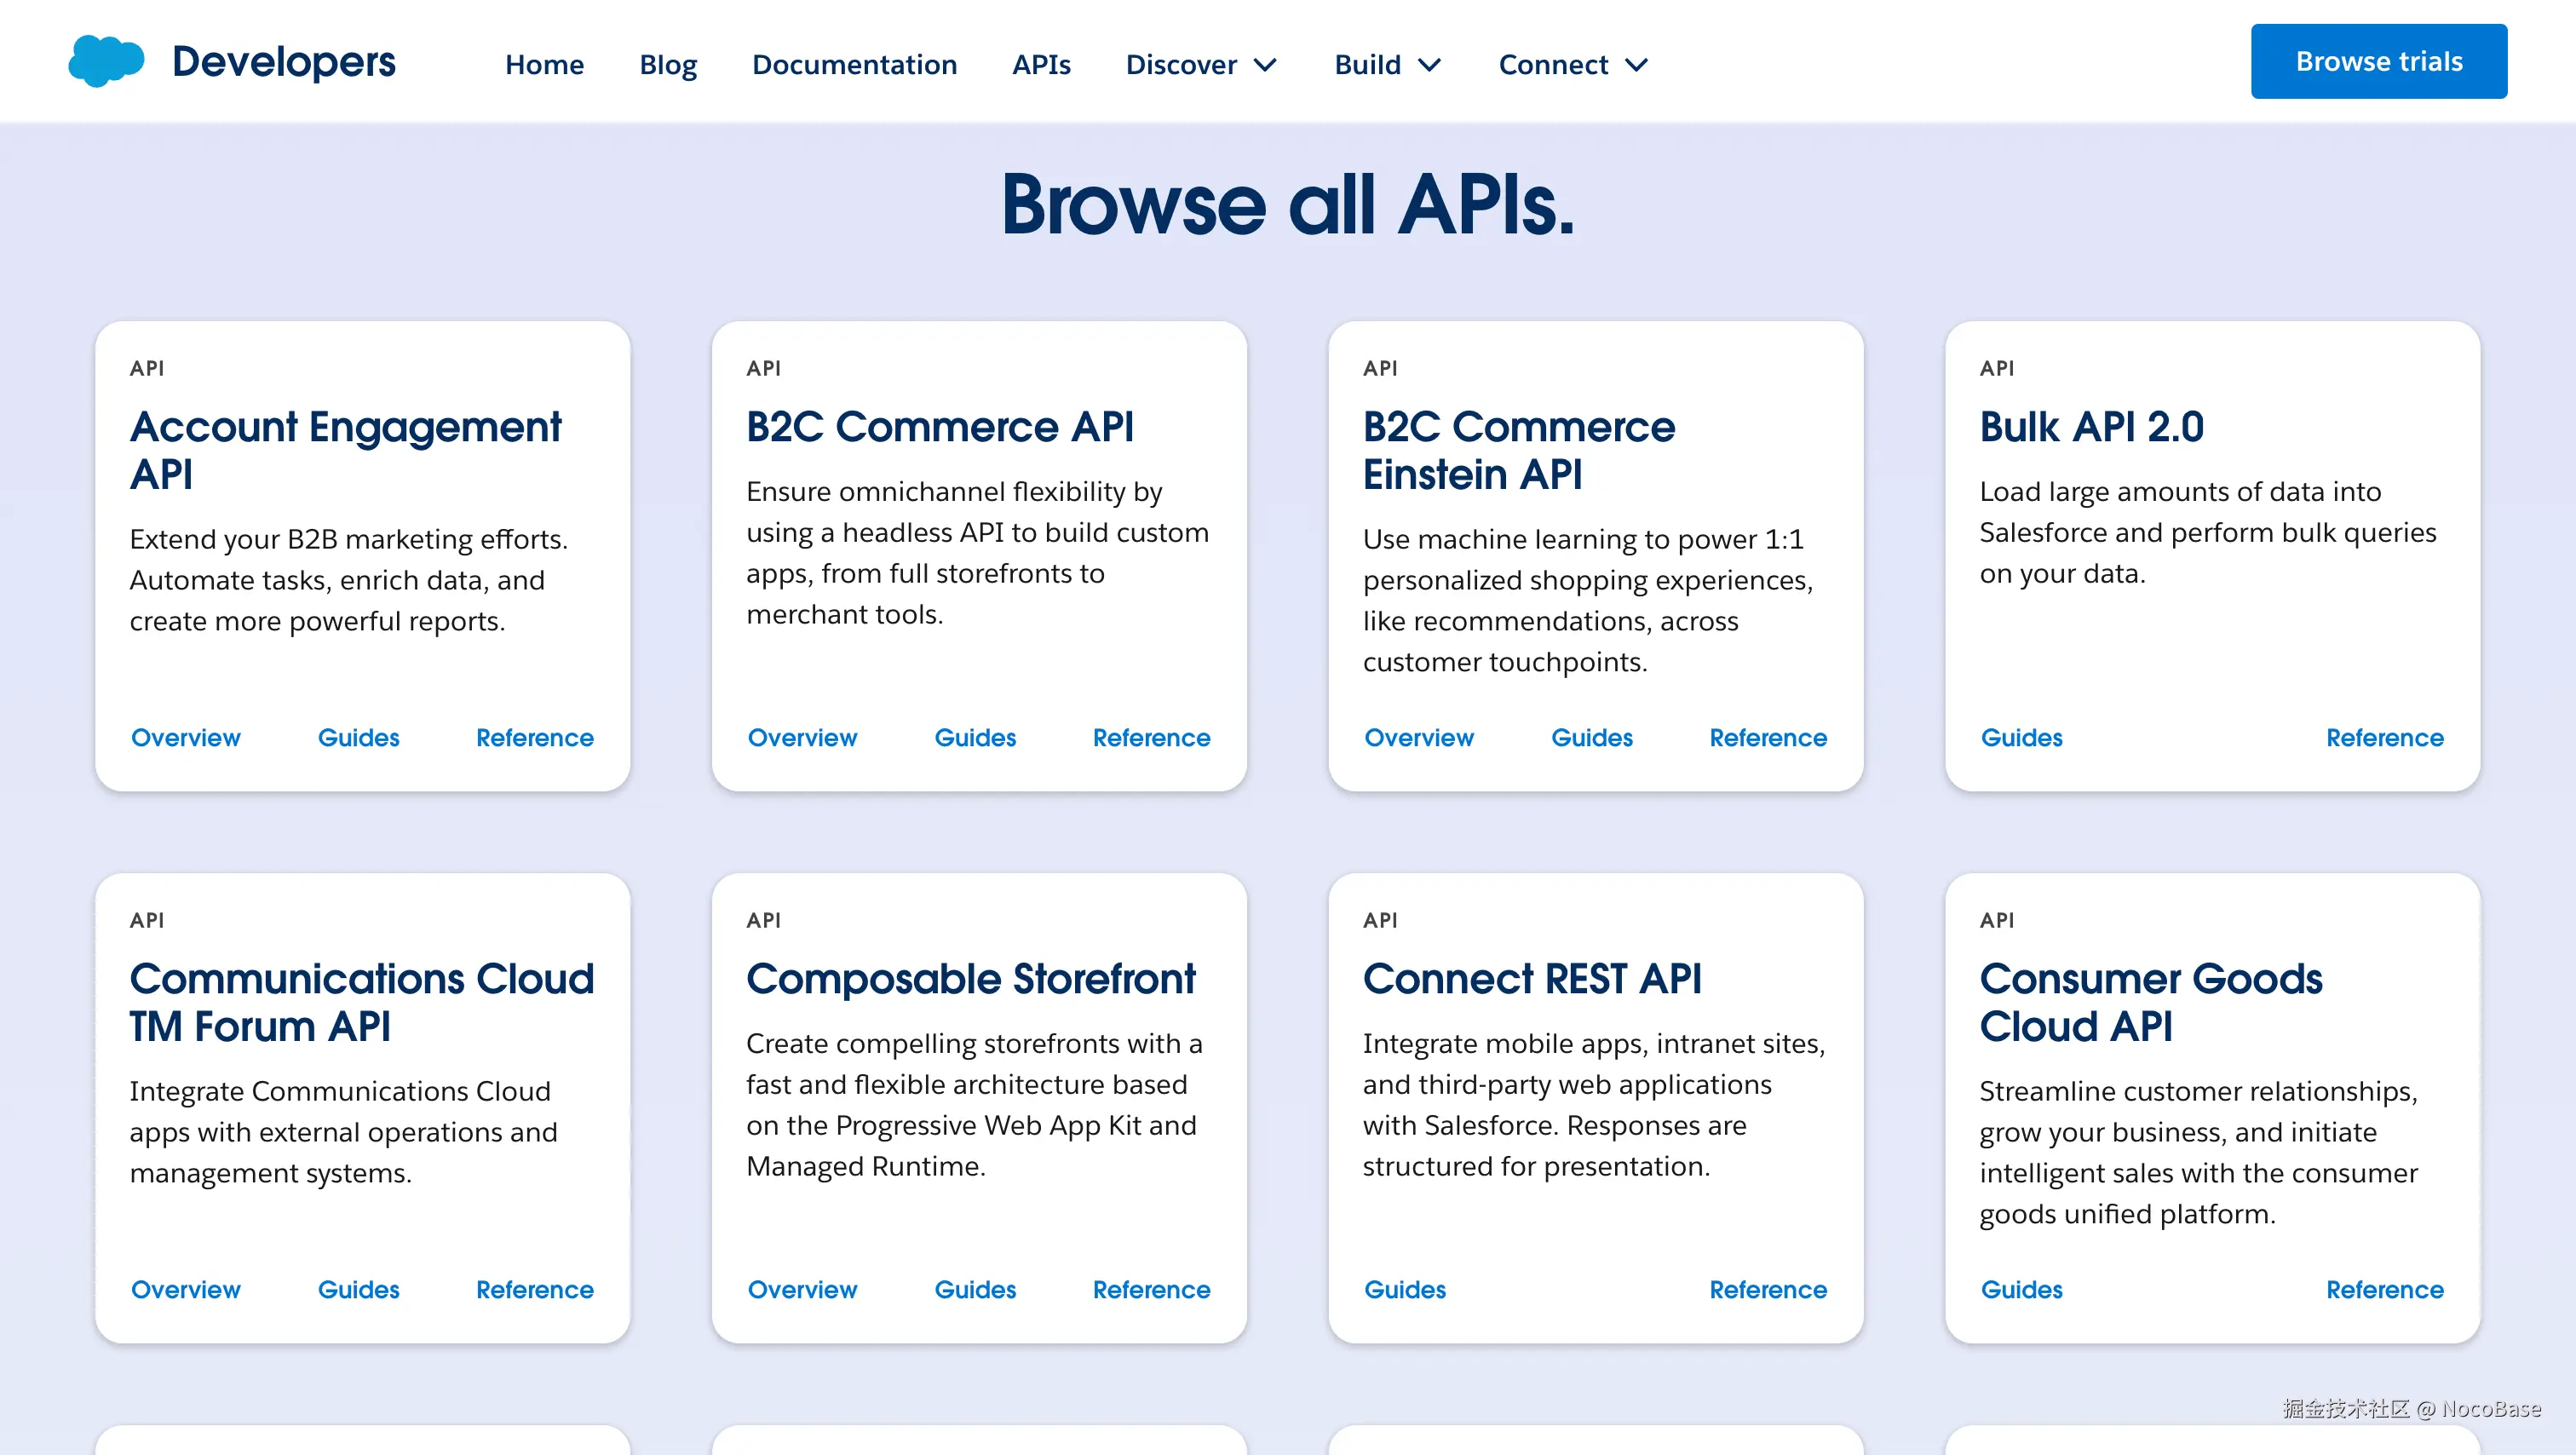
Task: Click the Salesforce cloud logo
Action: pyautogui.click(x=106, y=60)
